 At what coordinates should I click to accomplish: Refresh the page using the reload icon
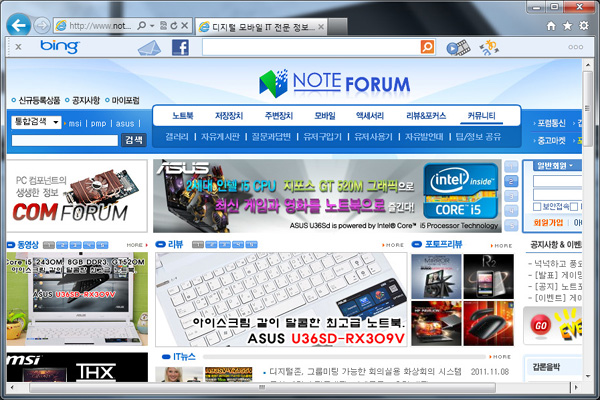(x=174, y=26)
